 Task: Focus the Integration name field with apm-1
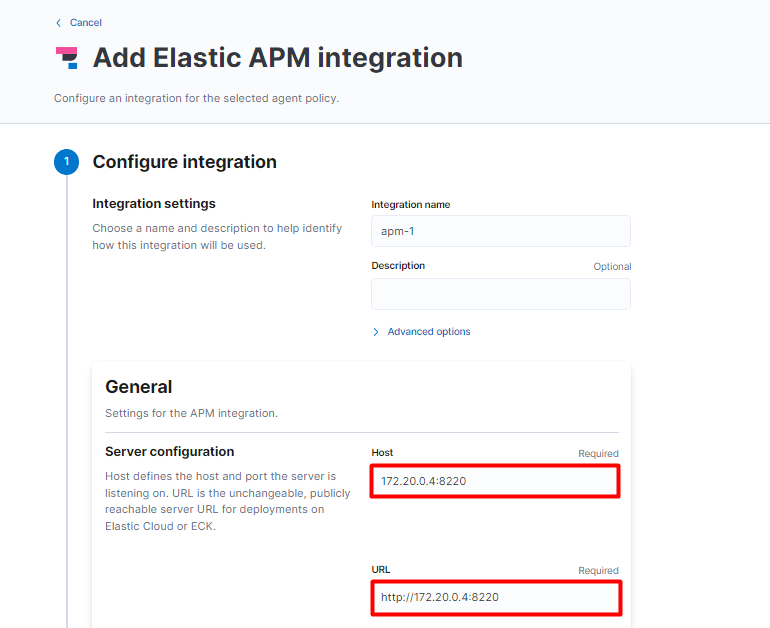coord(500,231)
